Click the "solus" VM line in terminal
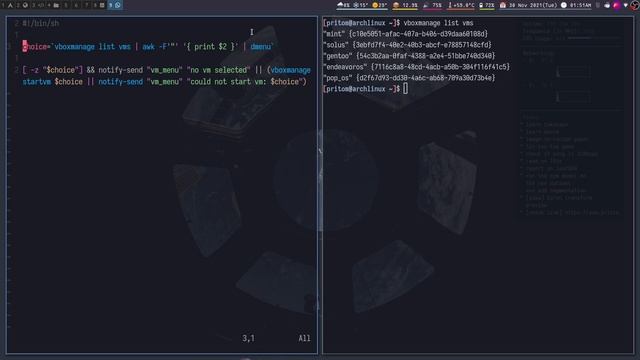The width and height of the screenshot is (640, 360). (x=407, y=45)
